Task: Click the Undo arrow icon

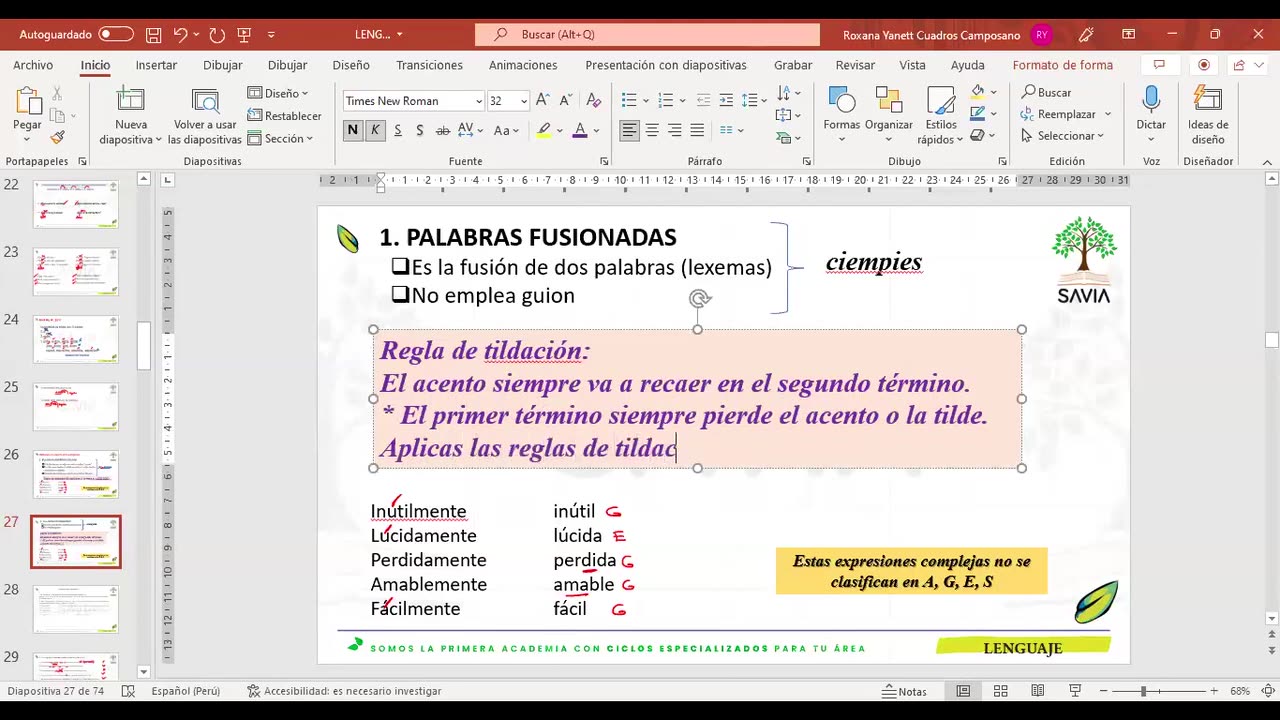Action: pyautogui.click(x=180, y=34)
